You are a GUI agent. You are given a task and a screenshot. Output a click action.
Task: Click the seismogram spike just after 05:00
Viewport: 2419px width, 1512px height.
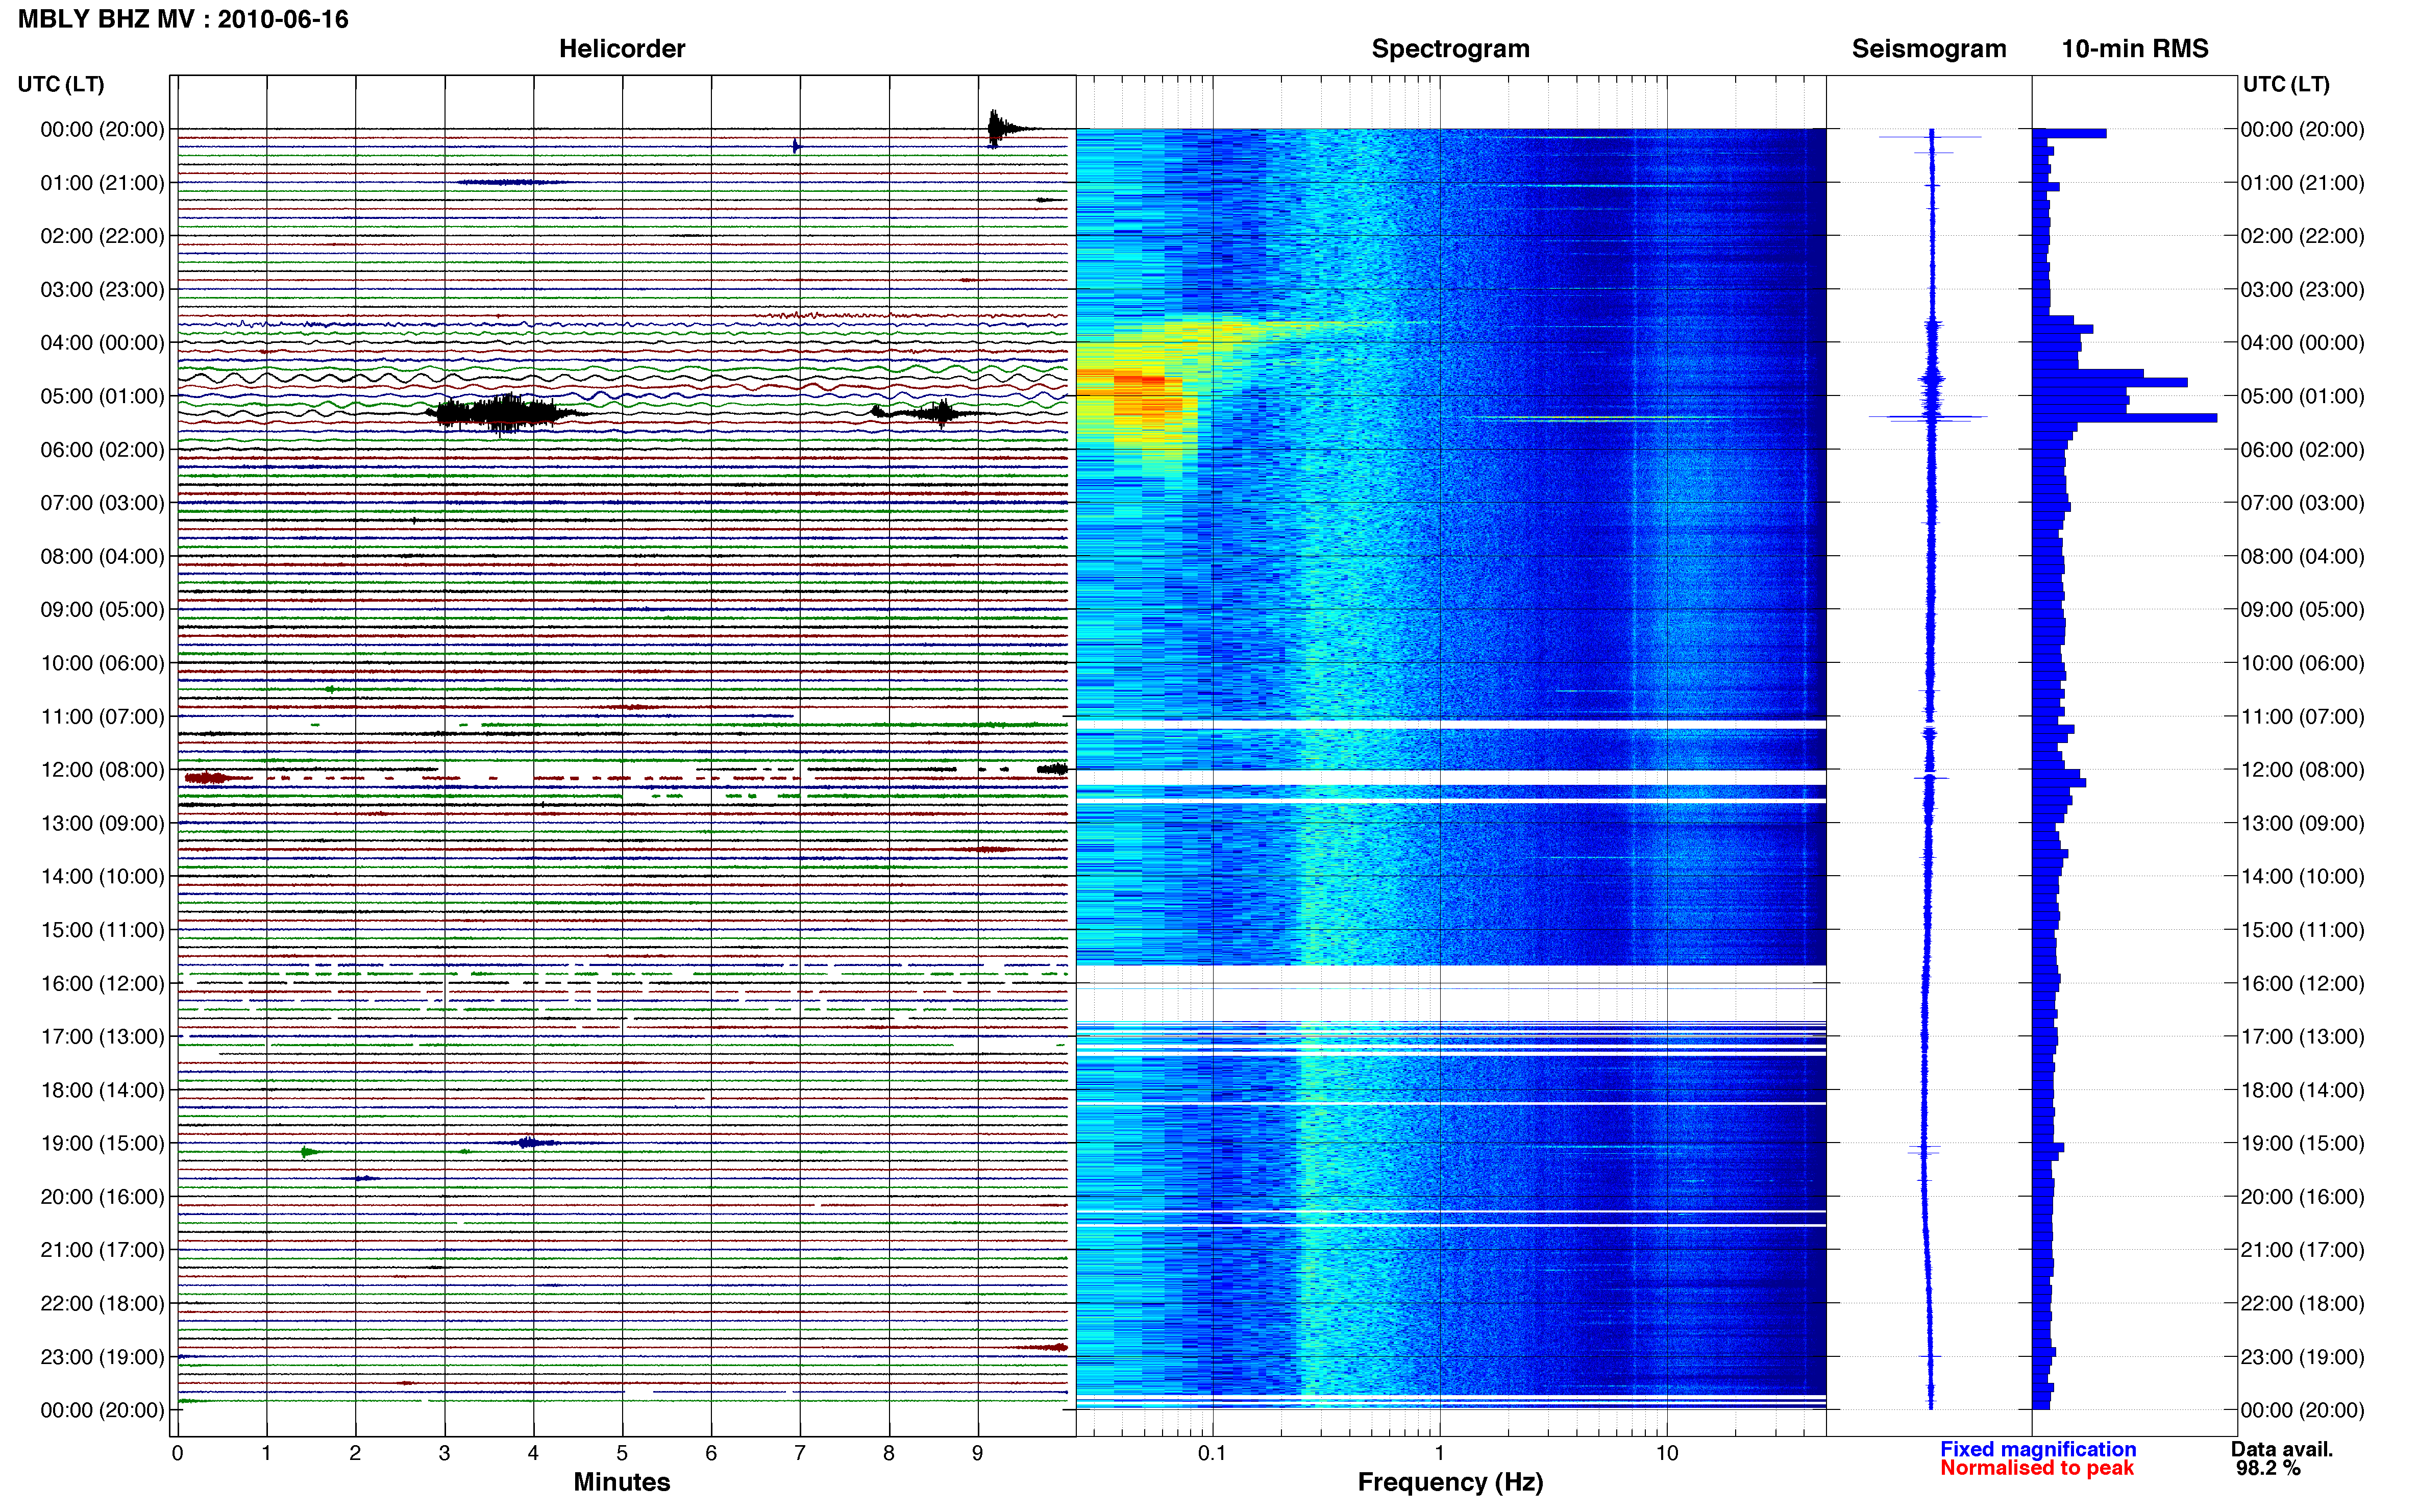(x=1928, y=417)
